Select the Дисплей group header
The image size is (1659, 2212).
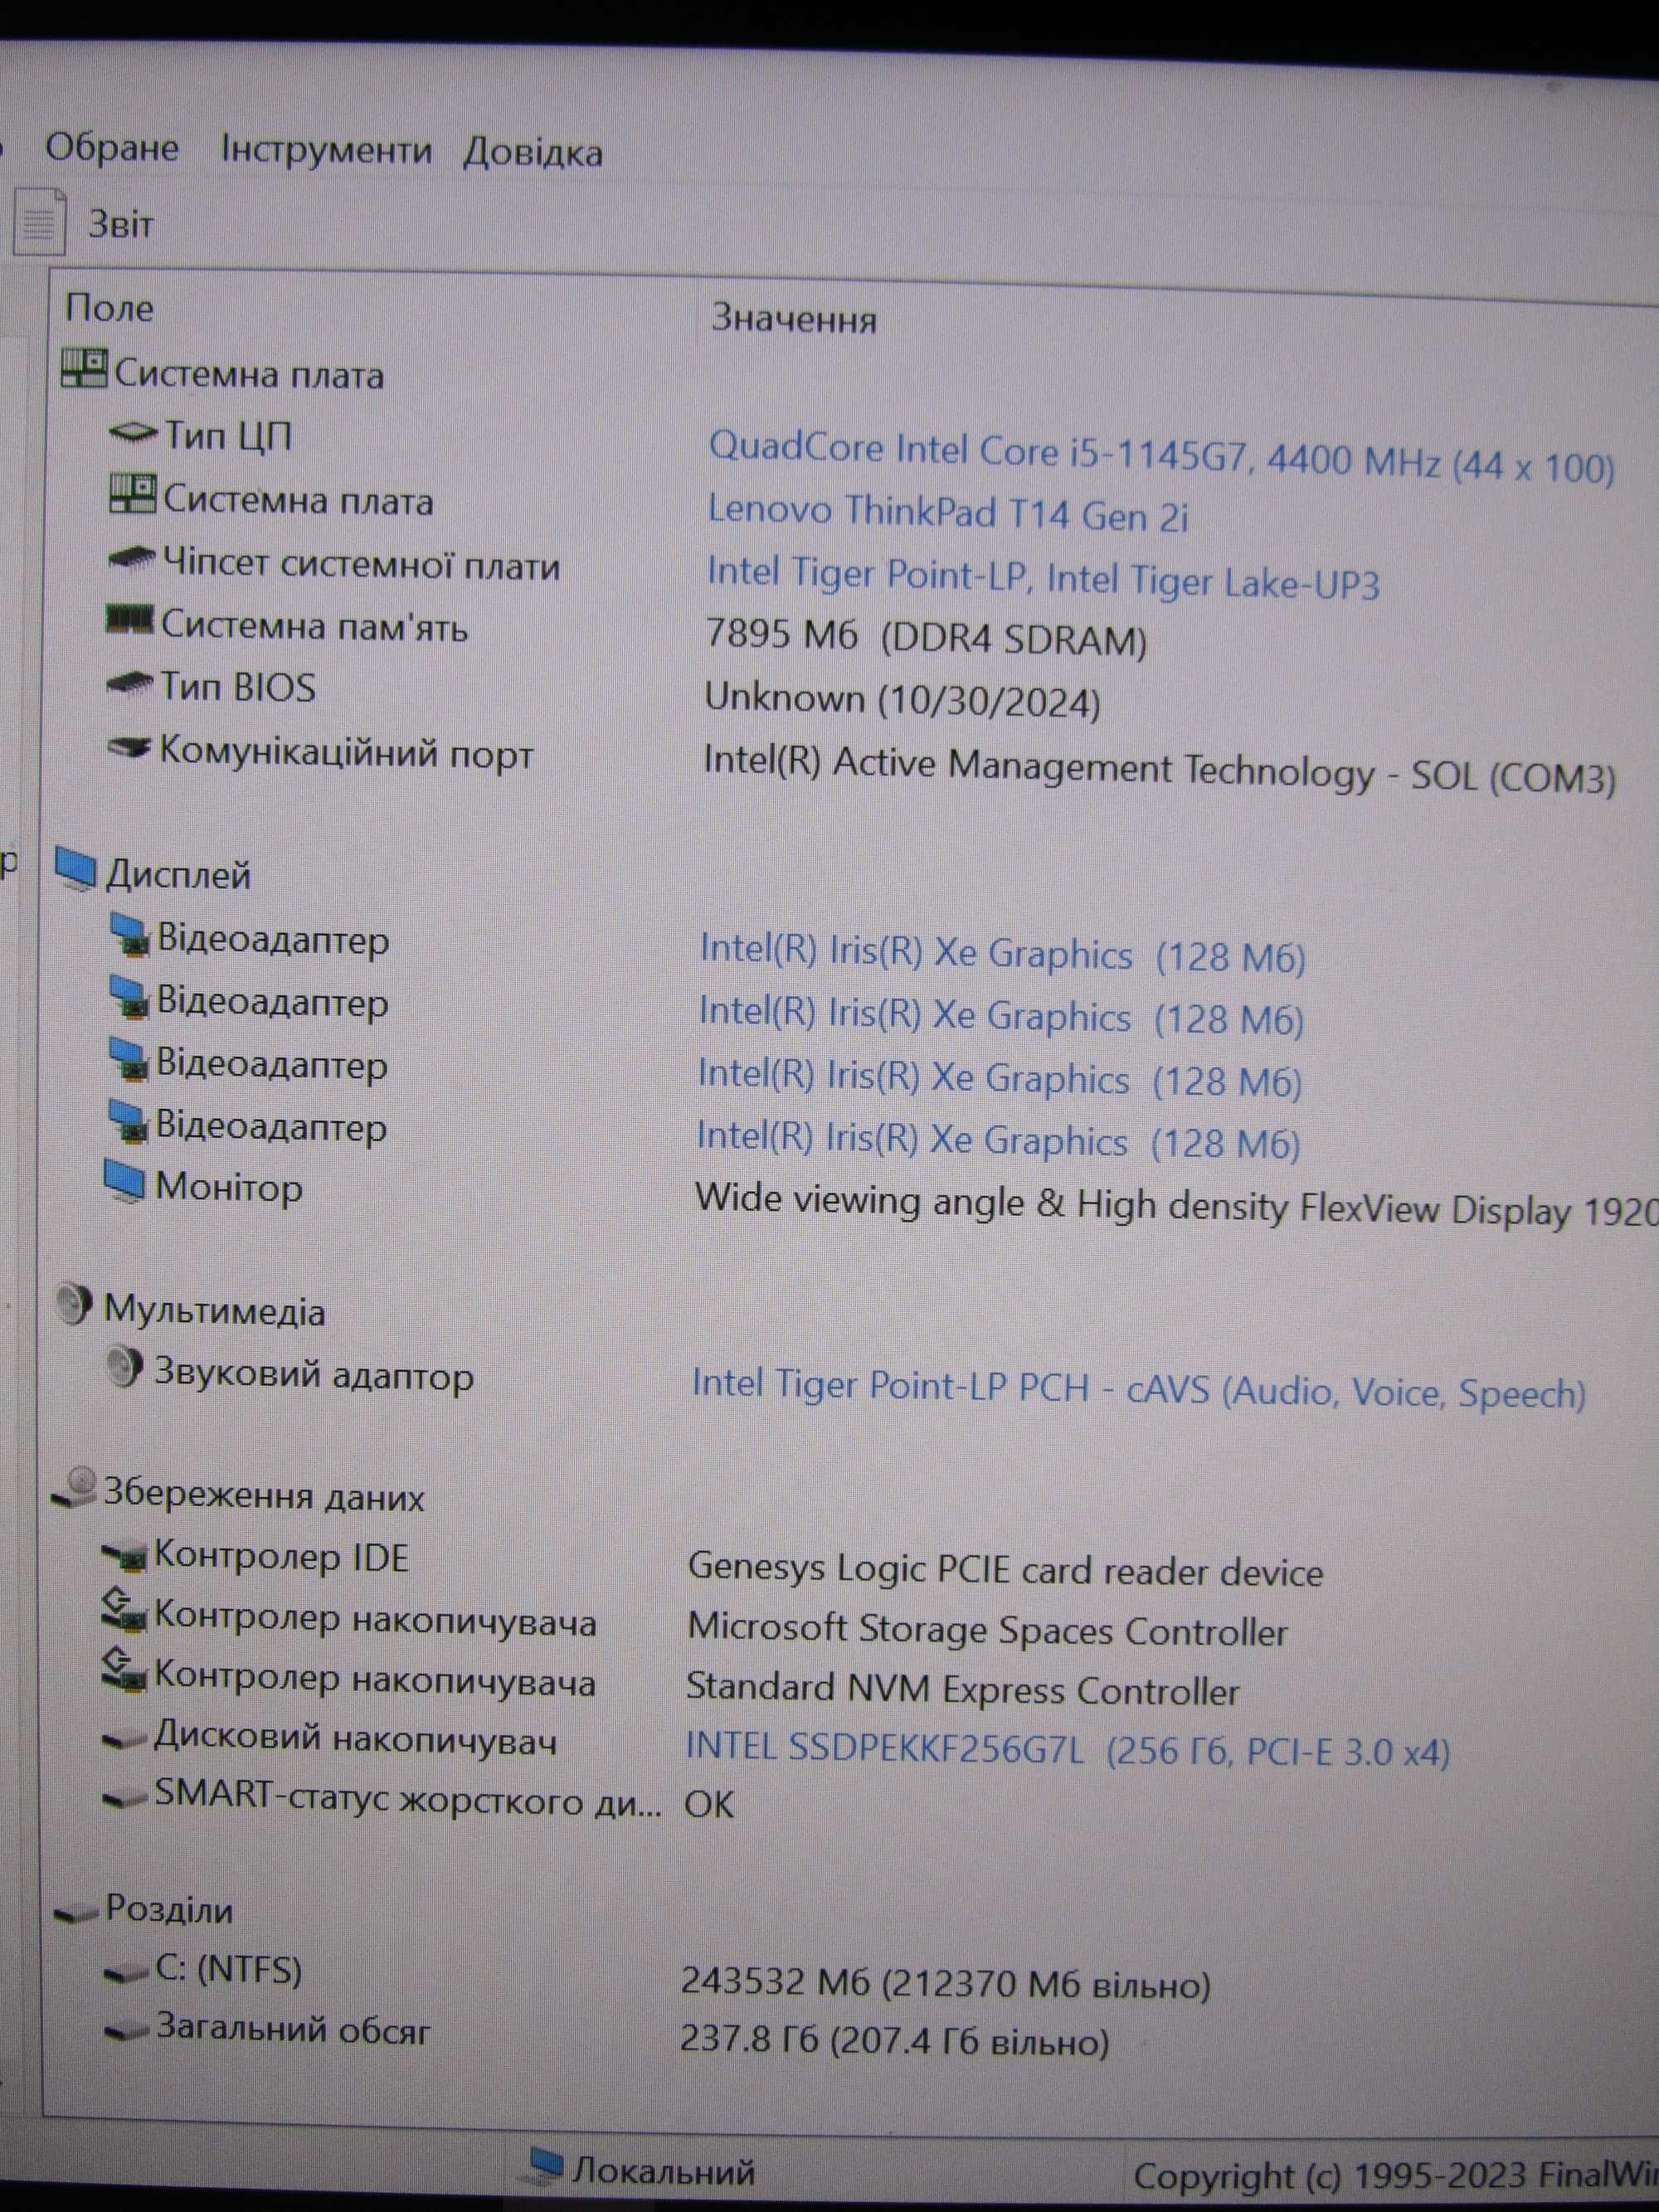178,875
